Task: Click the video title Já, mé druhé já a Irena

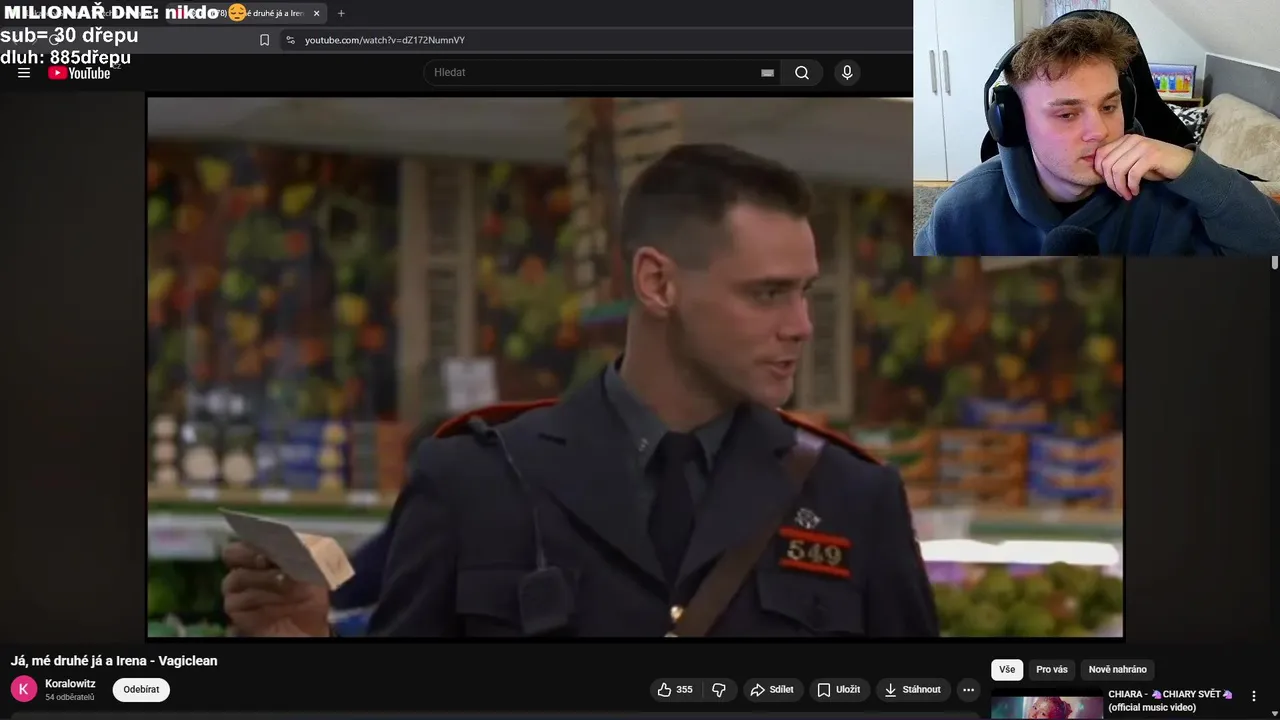Action: pos(114,661)
